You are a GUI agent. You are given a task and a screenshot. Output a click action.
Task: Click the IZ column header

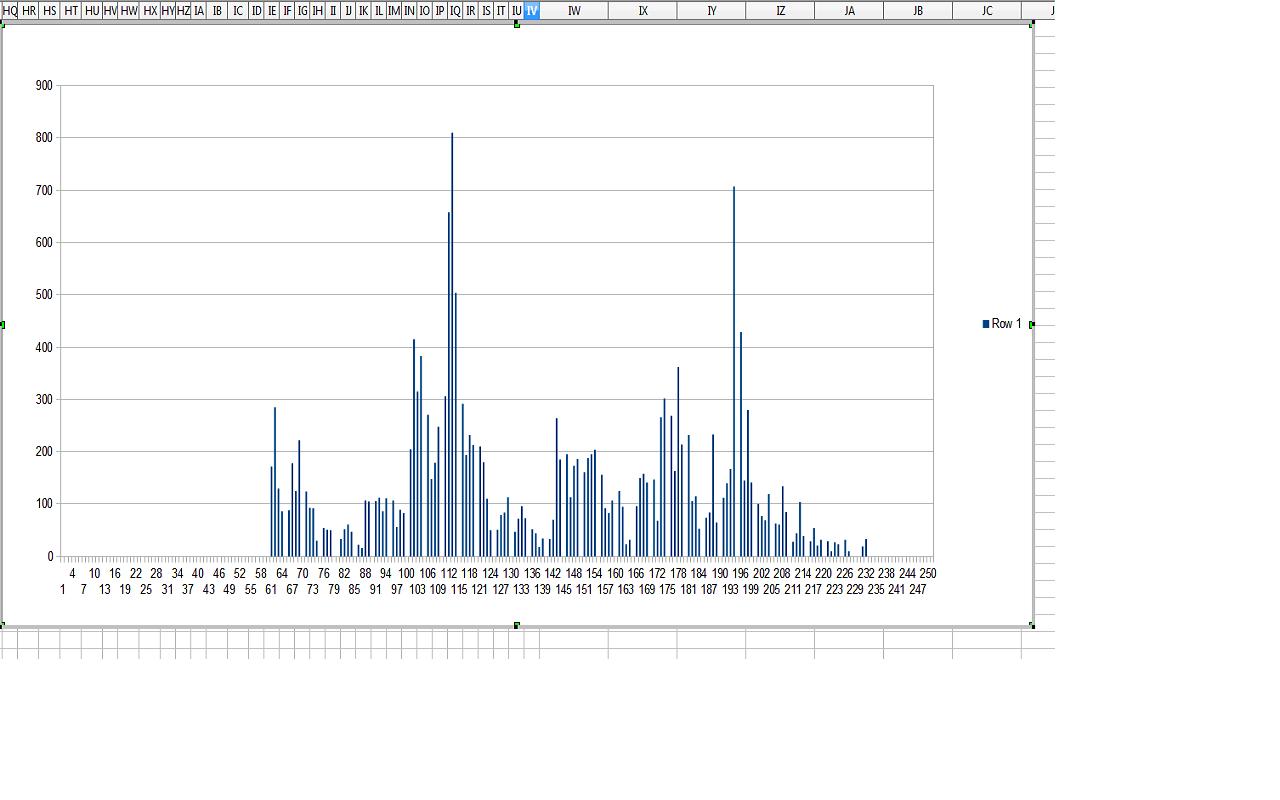click(x=780, y=10)
